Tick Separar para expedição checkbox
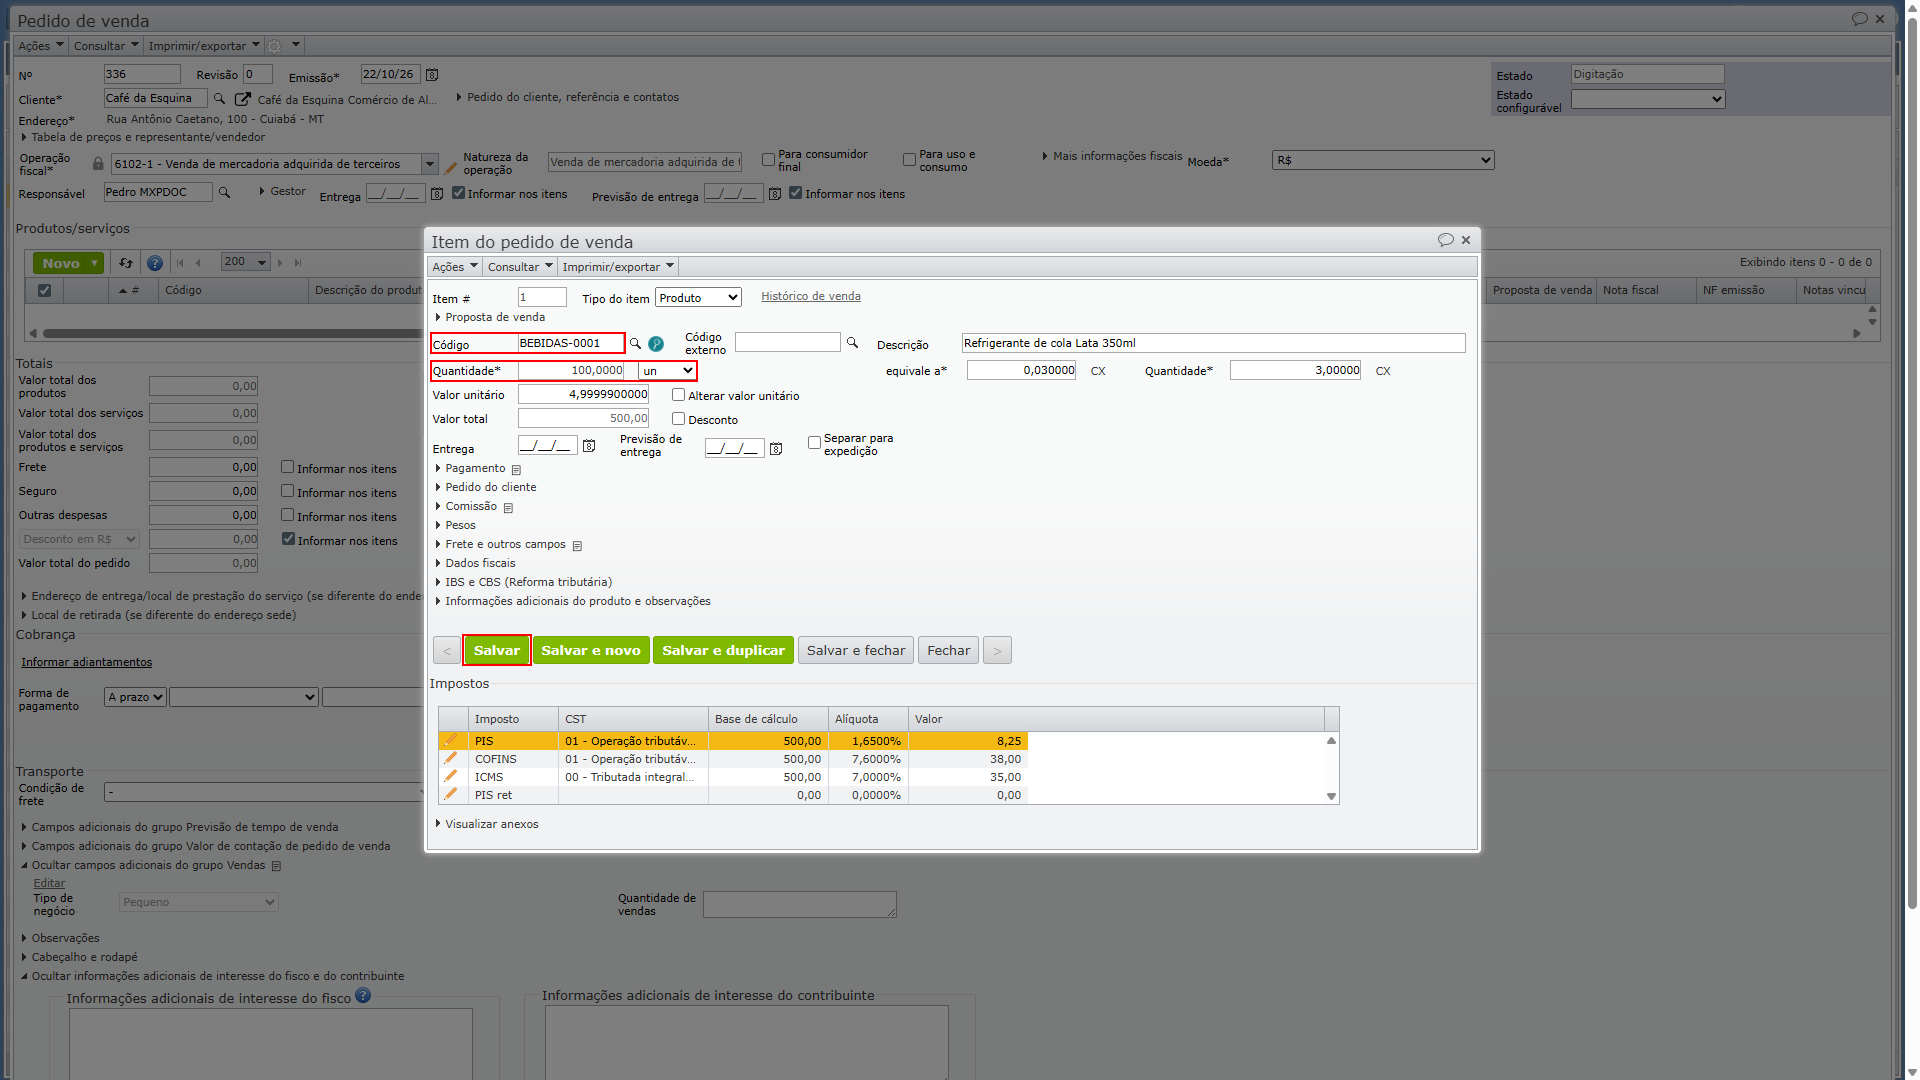The height and width of the screenshot is (1080, 1920). (814, 442)
